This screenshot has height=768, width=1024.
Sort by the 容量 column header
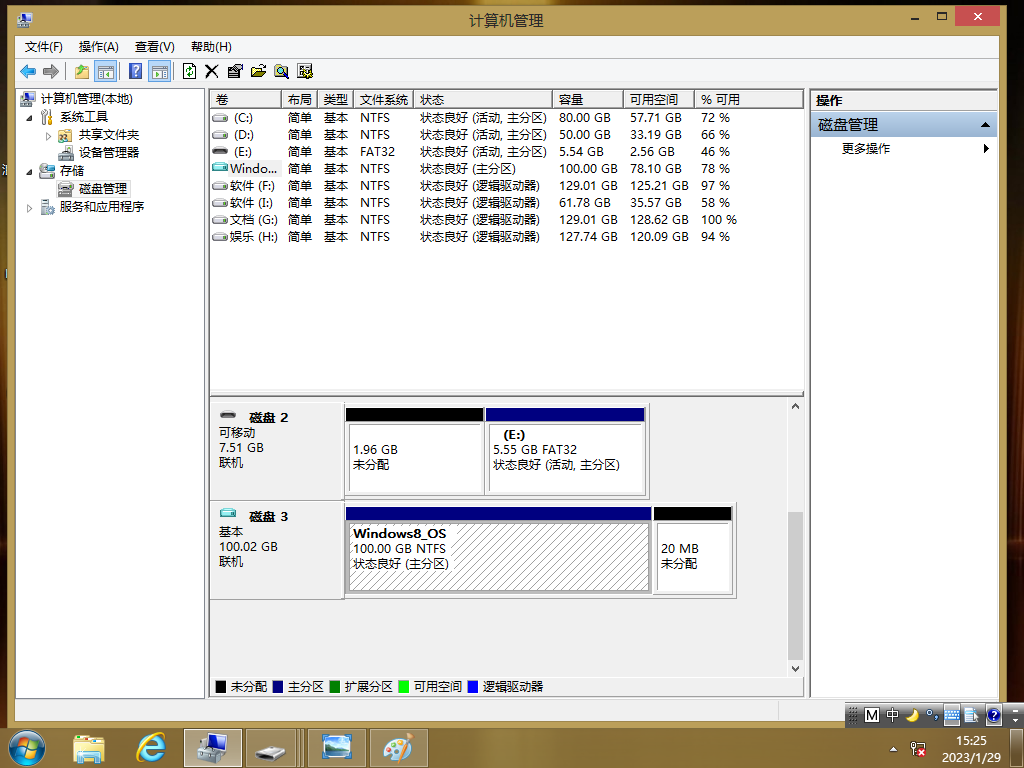click(x=588, y=99)
